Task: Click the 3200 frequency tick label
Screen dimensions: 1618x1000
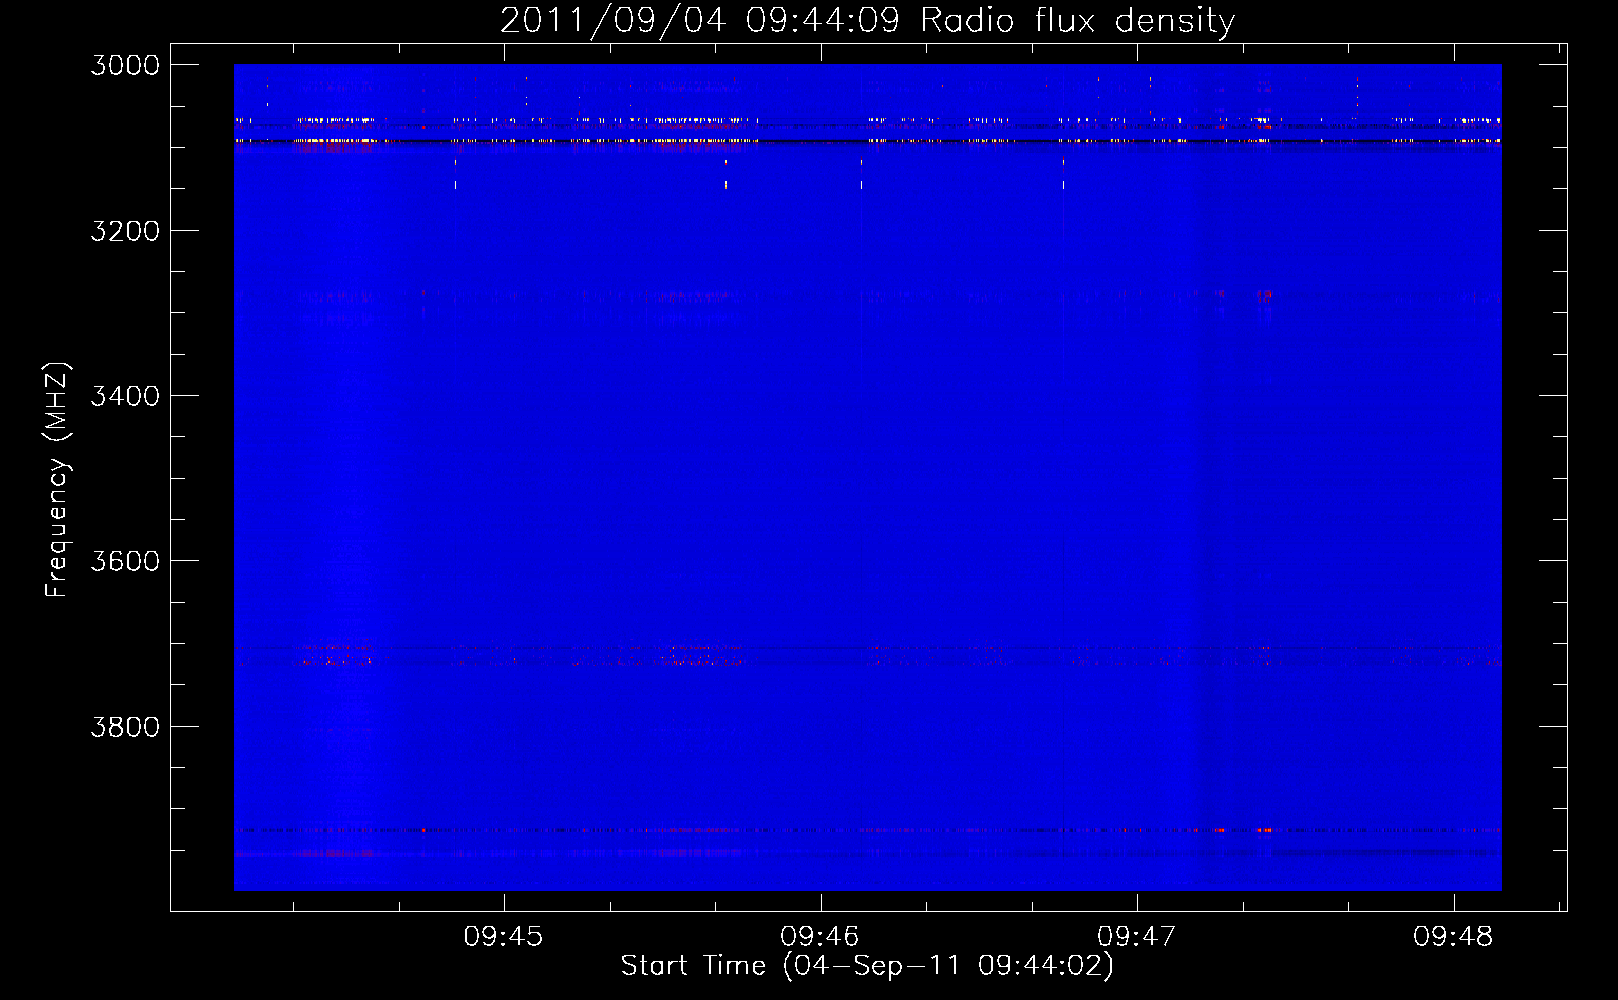Action: 125,231
